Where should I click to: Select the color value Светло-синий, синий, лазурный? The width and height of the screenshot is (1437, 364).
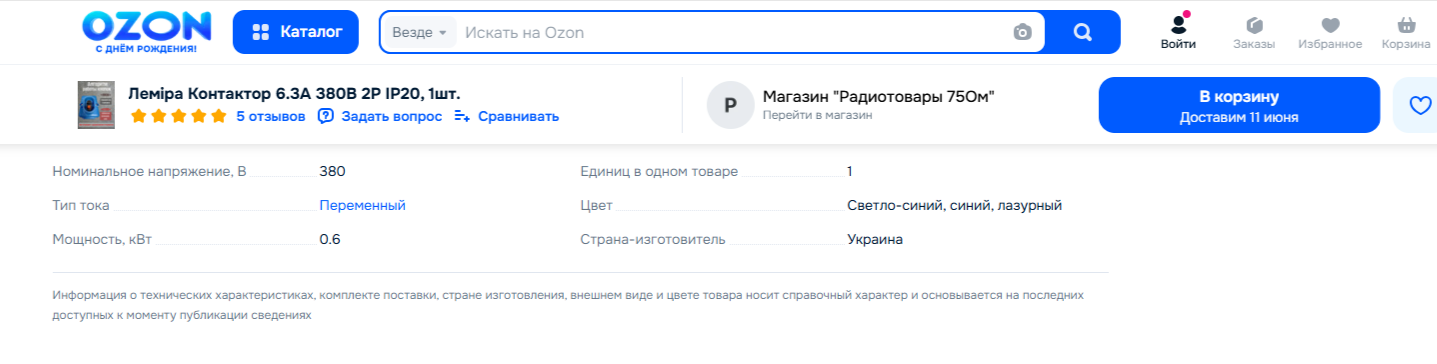954,205
